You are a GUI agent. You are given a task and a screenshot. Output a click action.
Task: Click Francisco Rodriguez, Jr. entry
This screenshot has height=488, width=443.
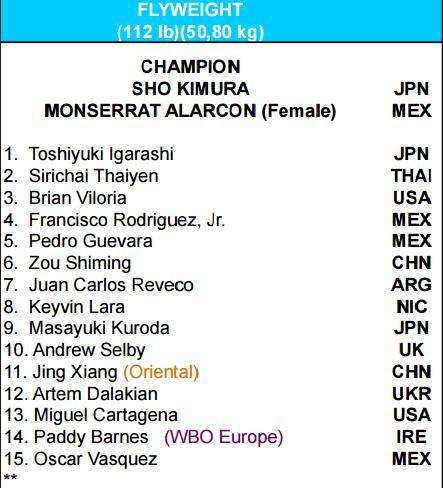(127, 220)
